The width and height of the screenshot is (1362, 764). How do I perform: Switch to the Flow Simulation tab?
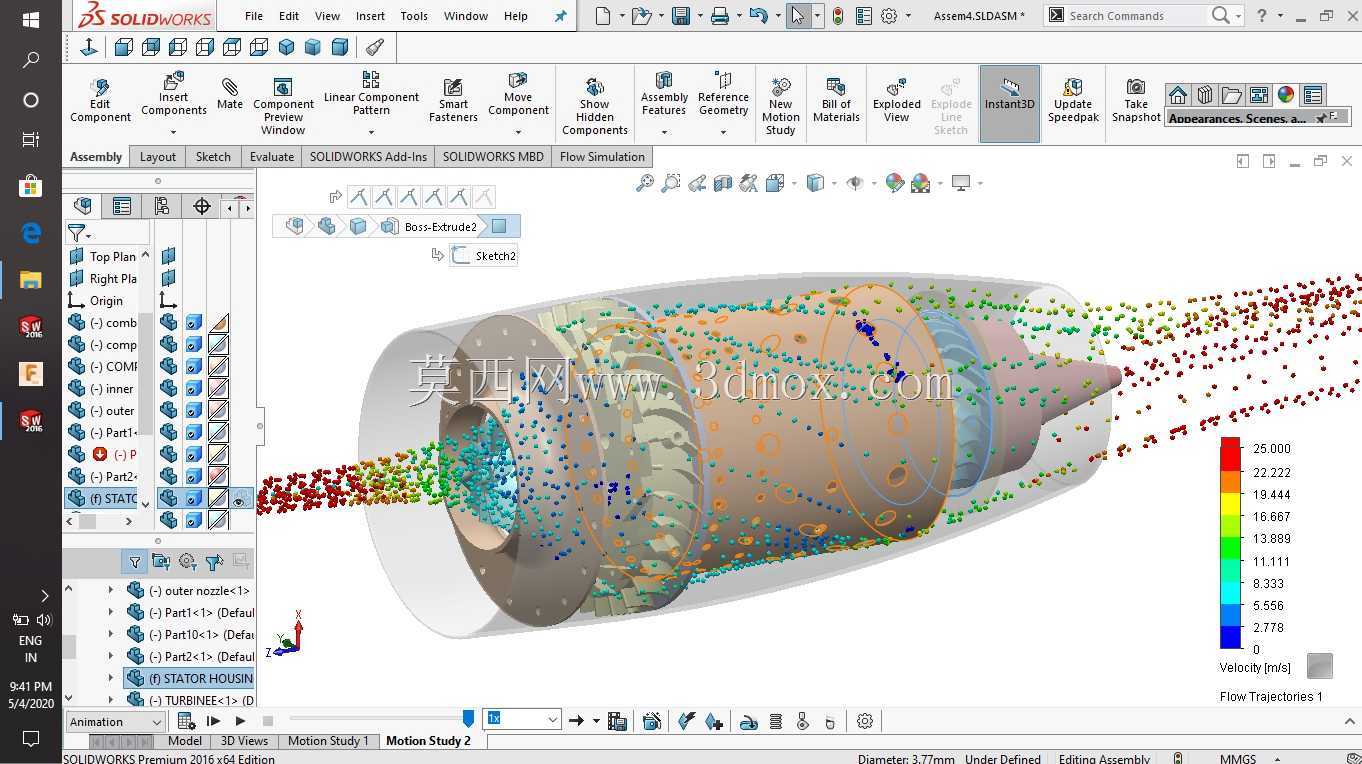(602, 157)
